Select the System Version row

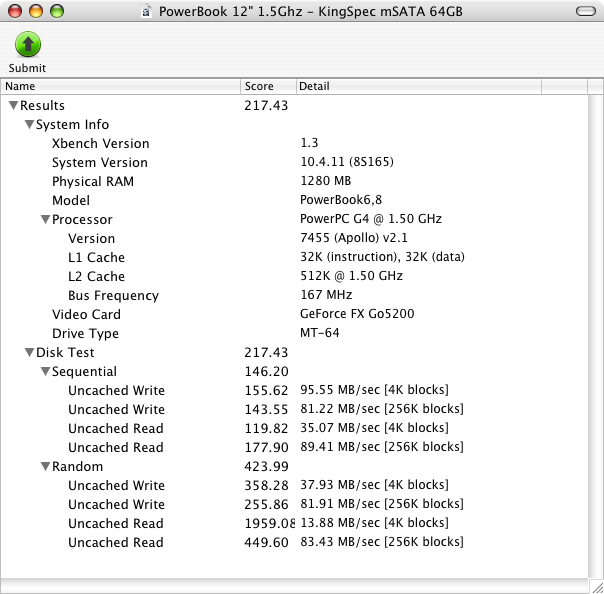(294, 162)
